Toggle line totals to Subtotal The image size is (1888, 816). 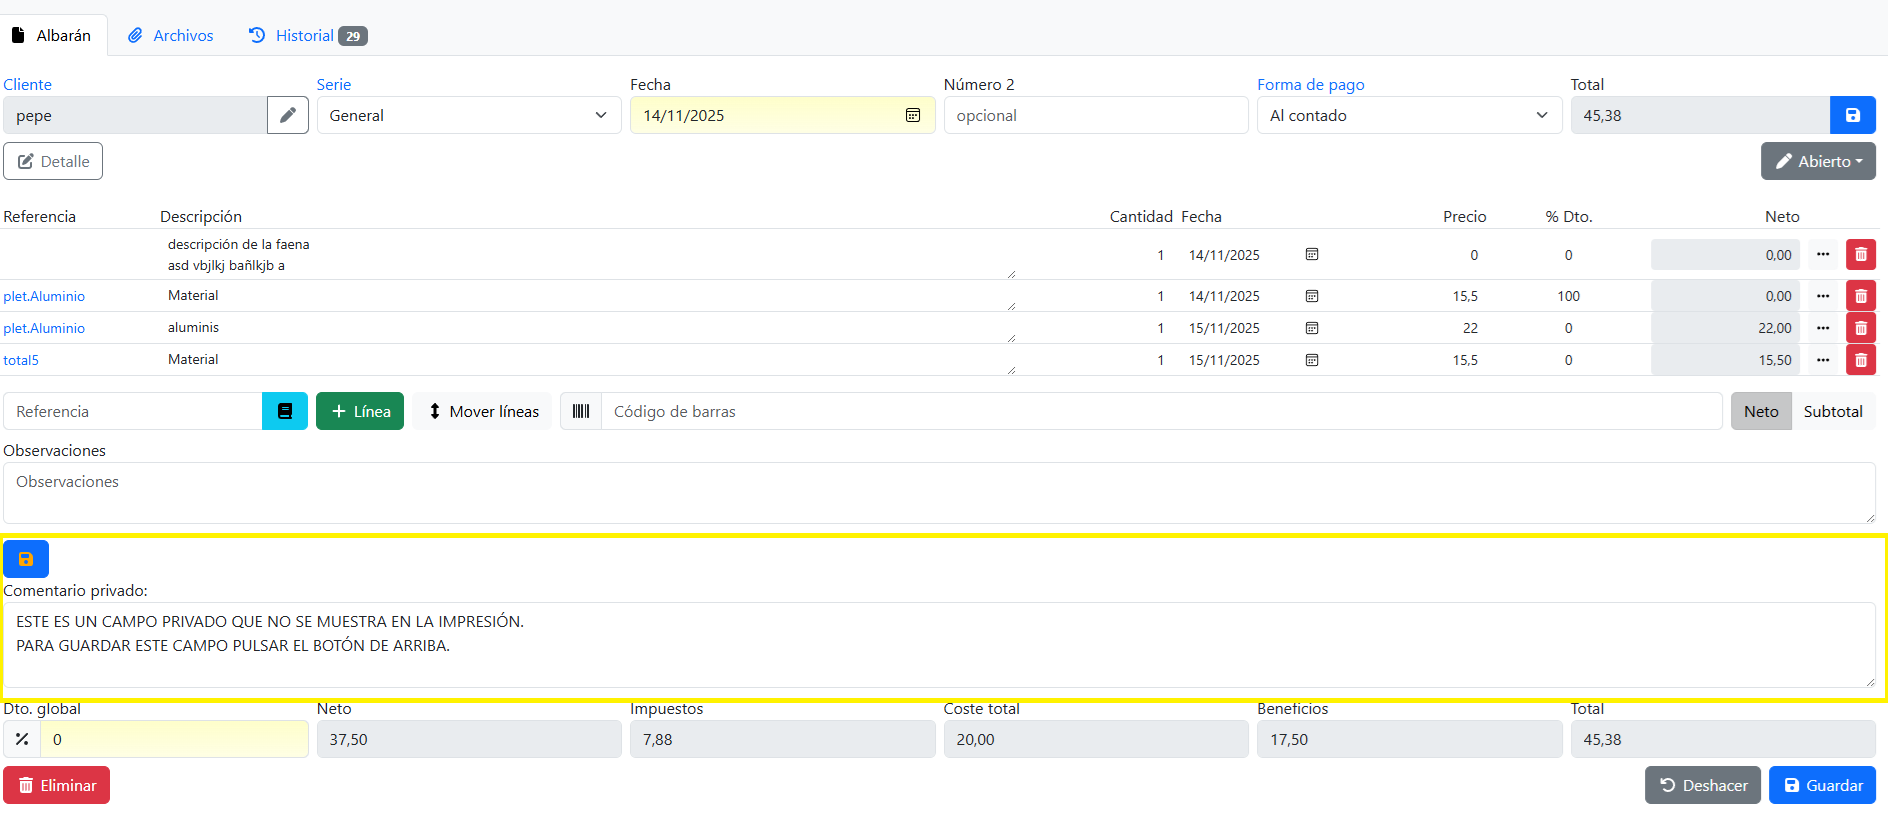(1832, 411)
